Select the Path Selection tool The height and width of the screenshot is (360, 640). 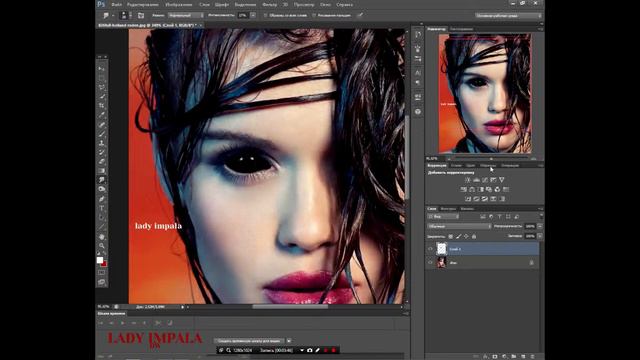tap(102, 218)
